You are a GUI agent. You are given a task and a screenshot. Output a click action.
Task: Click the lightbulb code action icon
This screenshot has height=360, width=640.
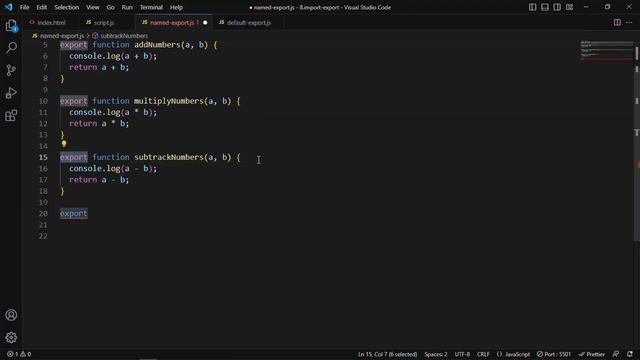pos(64,144)
